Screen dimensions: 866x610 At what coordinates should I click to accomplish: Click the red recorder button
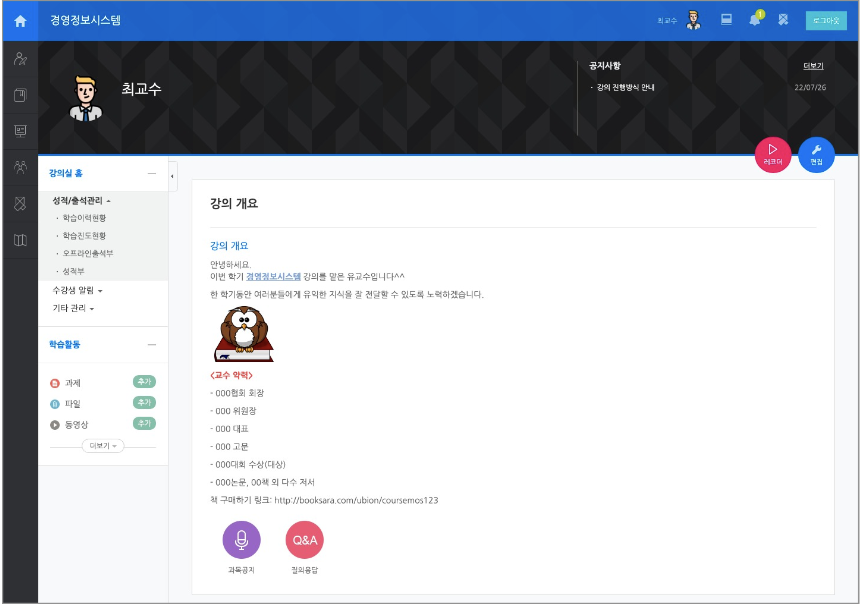773,155
